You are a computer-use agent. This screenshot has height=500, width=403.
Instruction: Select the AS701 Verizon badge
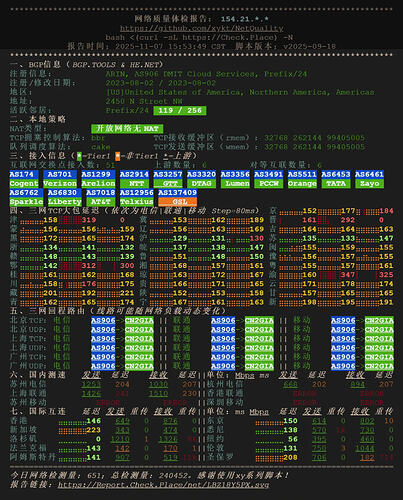tap(60, 179)
